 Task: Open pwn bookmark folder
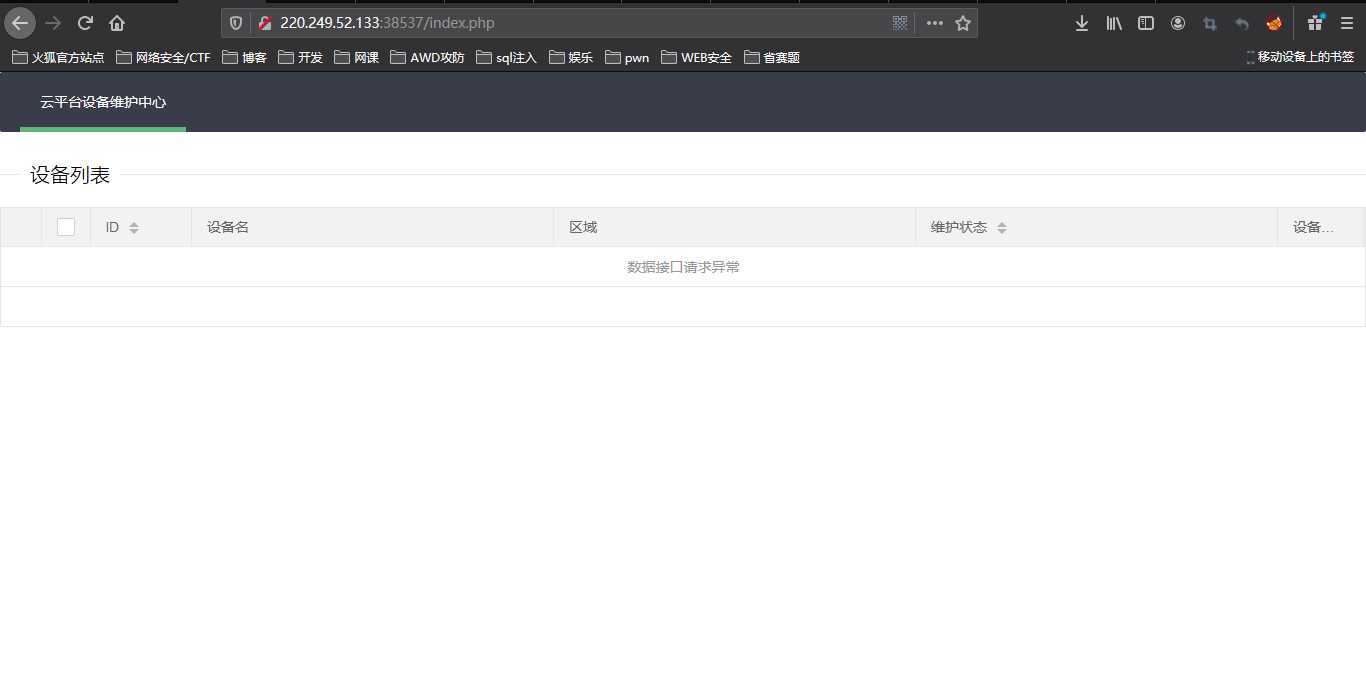[627, 58]
